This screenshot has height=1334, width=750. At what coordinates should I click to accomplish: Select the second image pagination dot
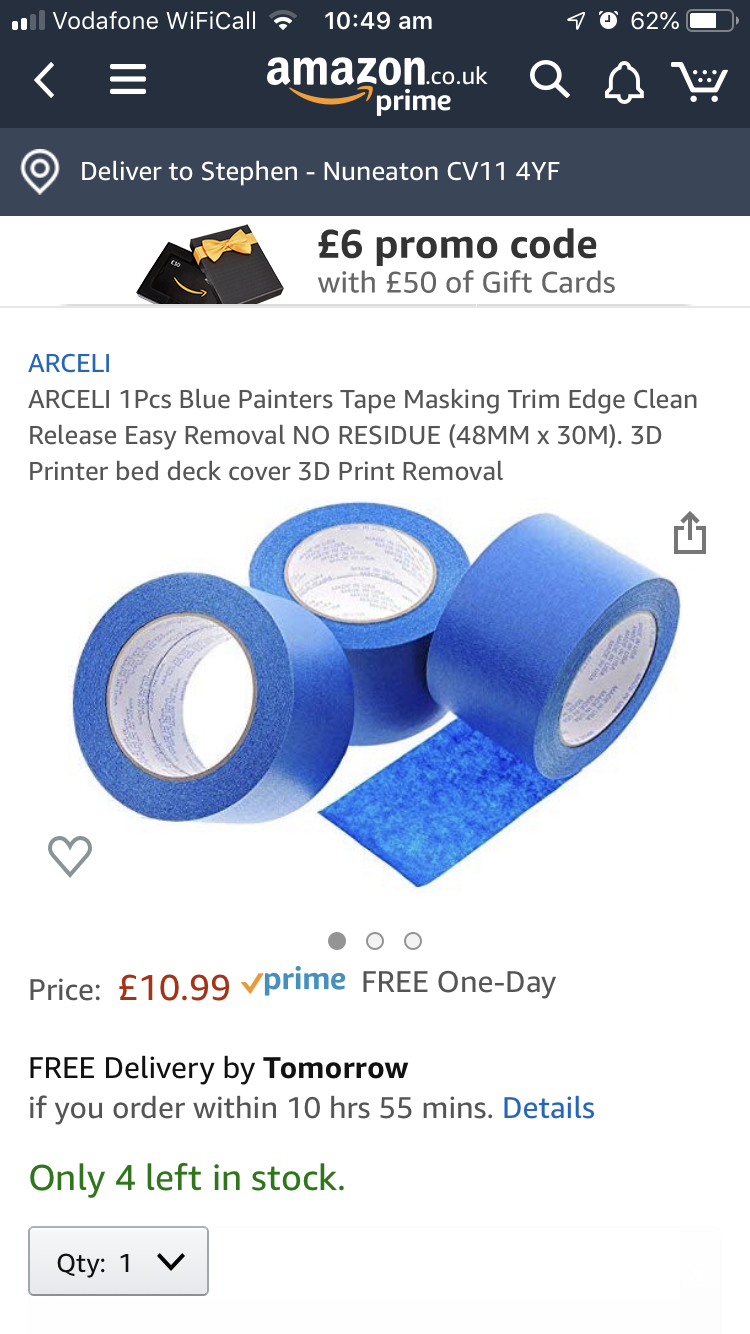point(375,941)
